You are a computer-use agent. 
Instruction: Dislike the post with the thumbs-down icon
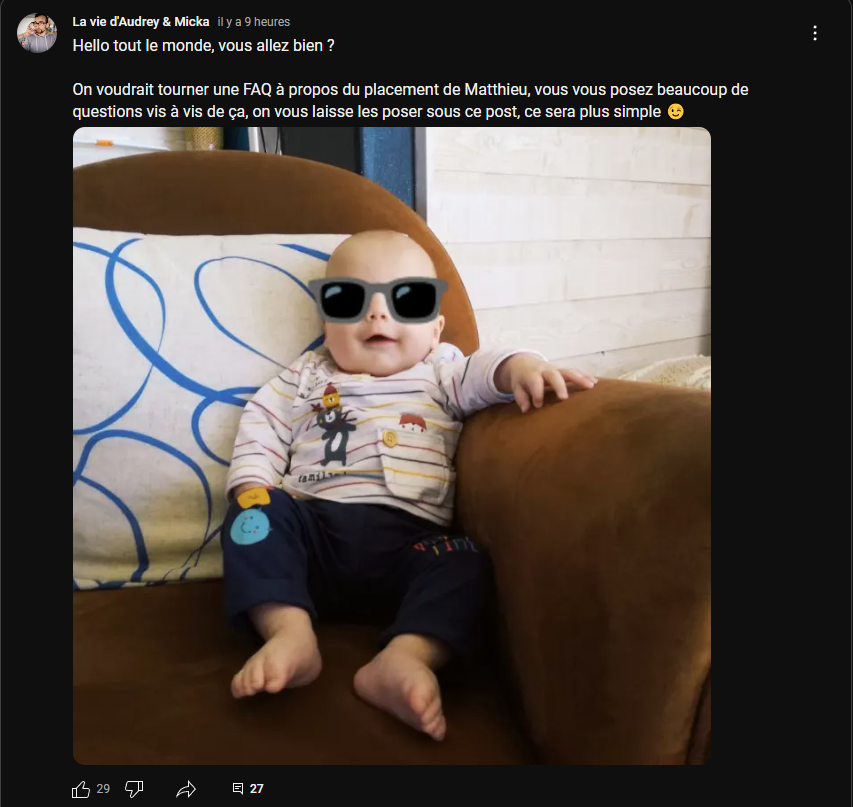[134, 789]
